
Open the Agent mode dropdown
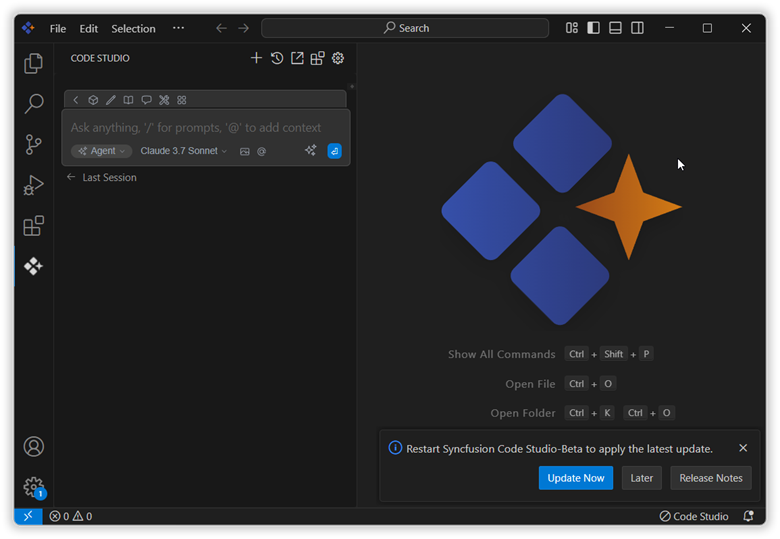[101, 151]
